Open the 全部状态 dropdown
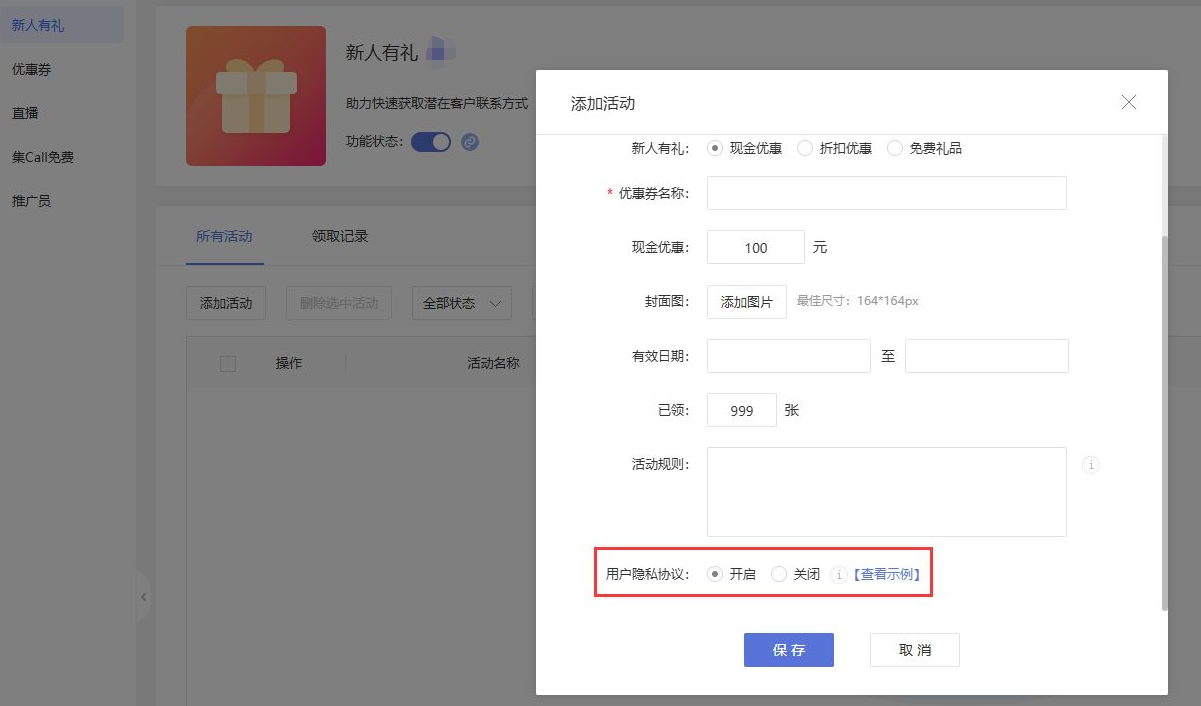Viewport: 1201px width, 706px height. [x=462, y=303]
